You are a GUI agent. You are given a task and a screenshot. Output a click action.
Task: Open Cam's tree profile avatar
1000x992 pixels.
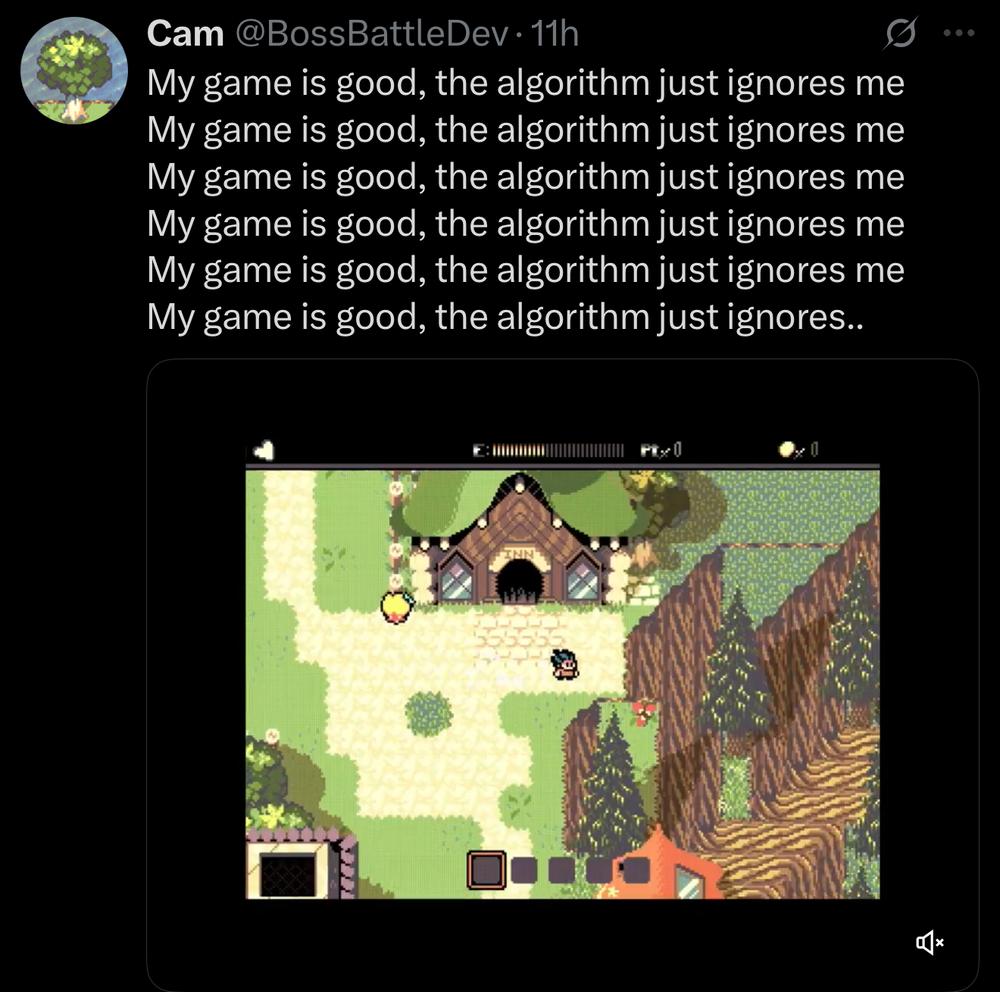74,70
